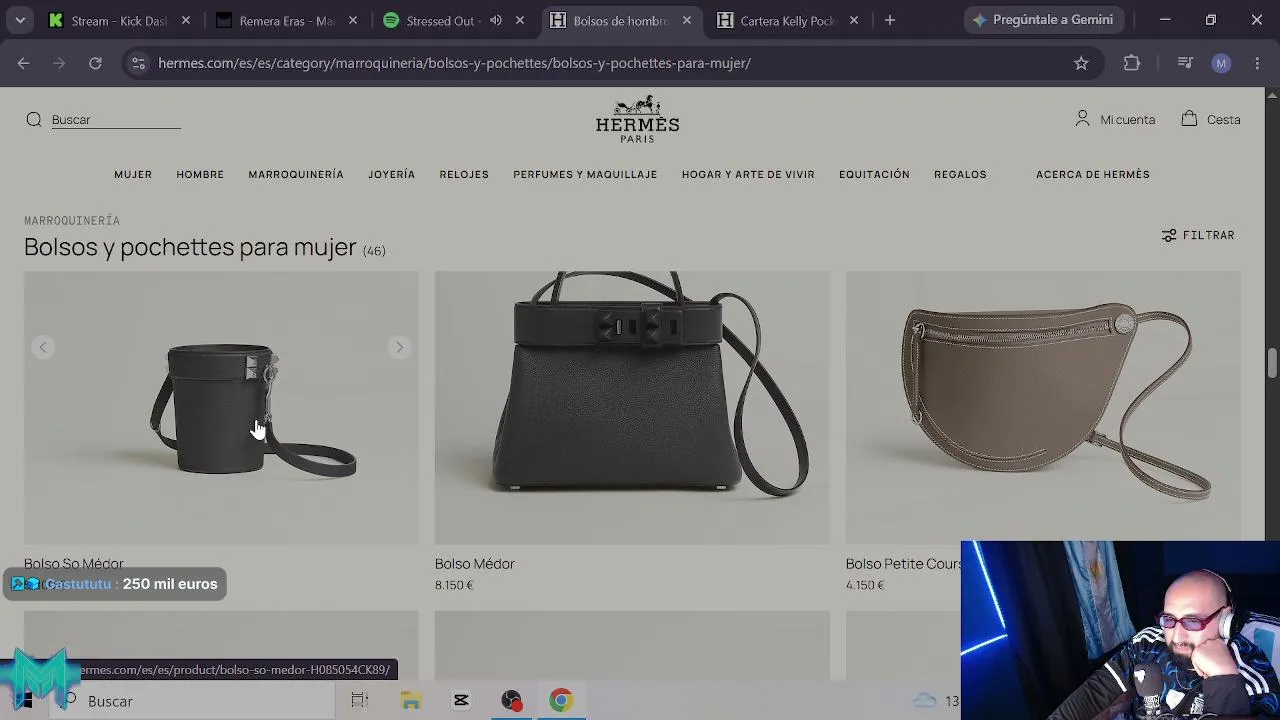This screenshot has width=1280, height=720.
Task: Open the Regalos menu
Action: point(960,174)
